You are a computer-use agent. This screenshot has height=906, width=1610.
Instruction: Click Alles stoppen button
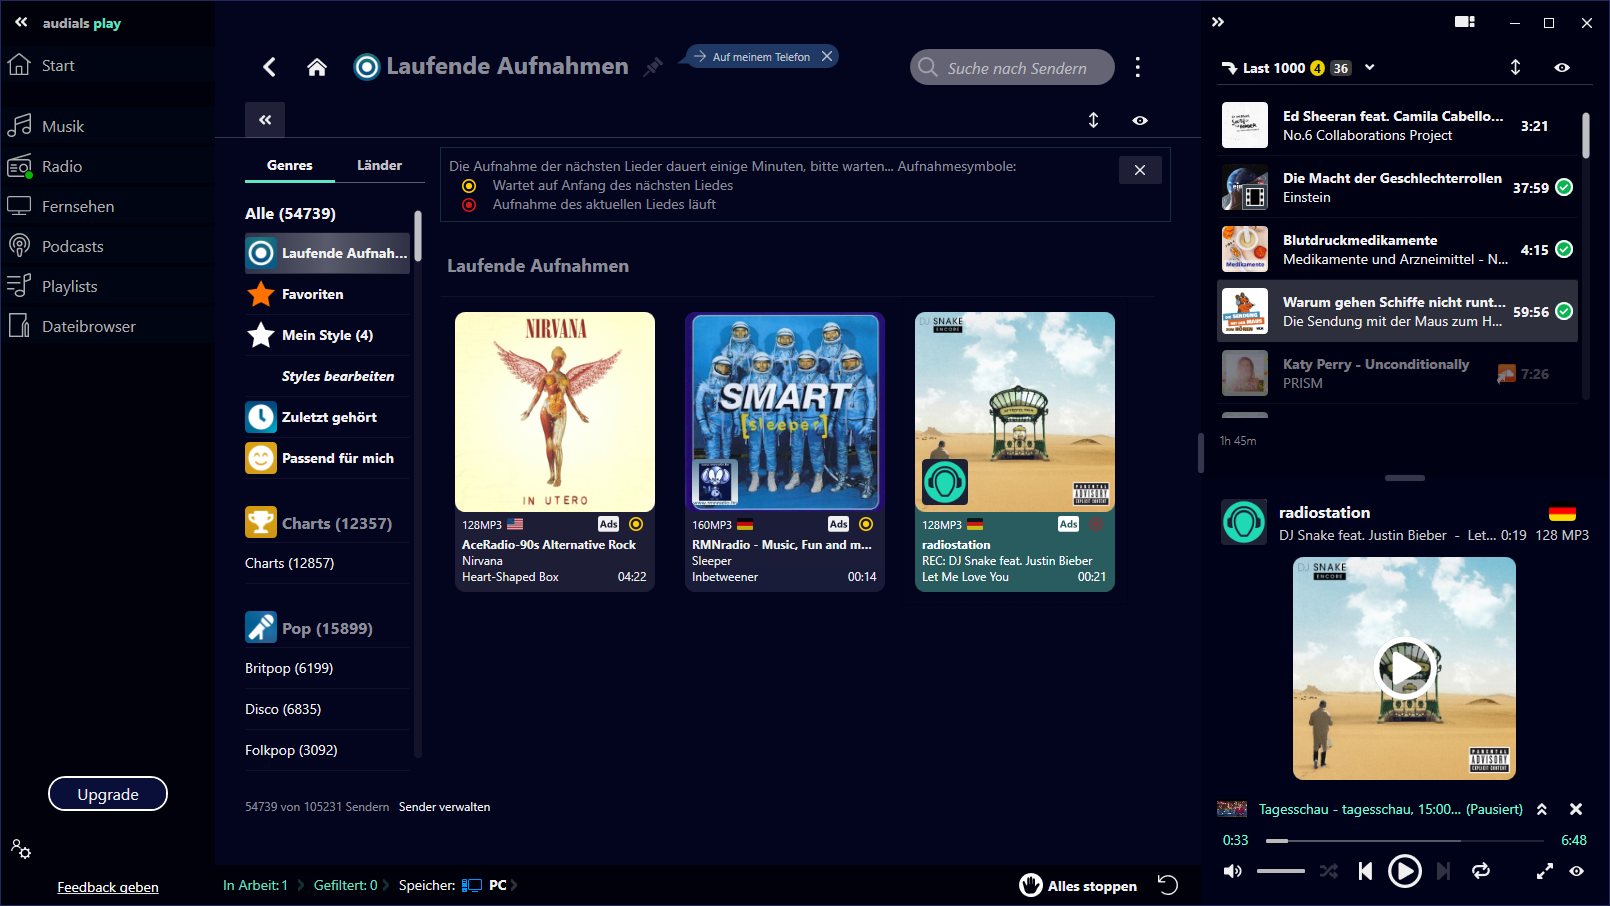1078,885
